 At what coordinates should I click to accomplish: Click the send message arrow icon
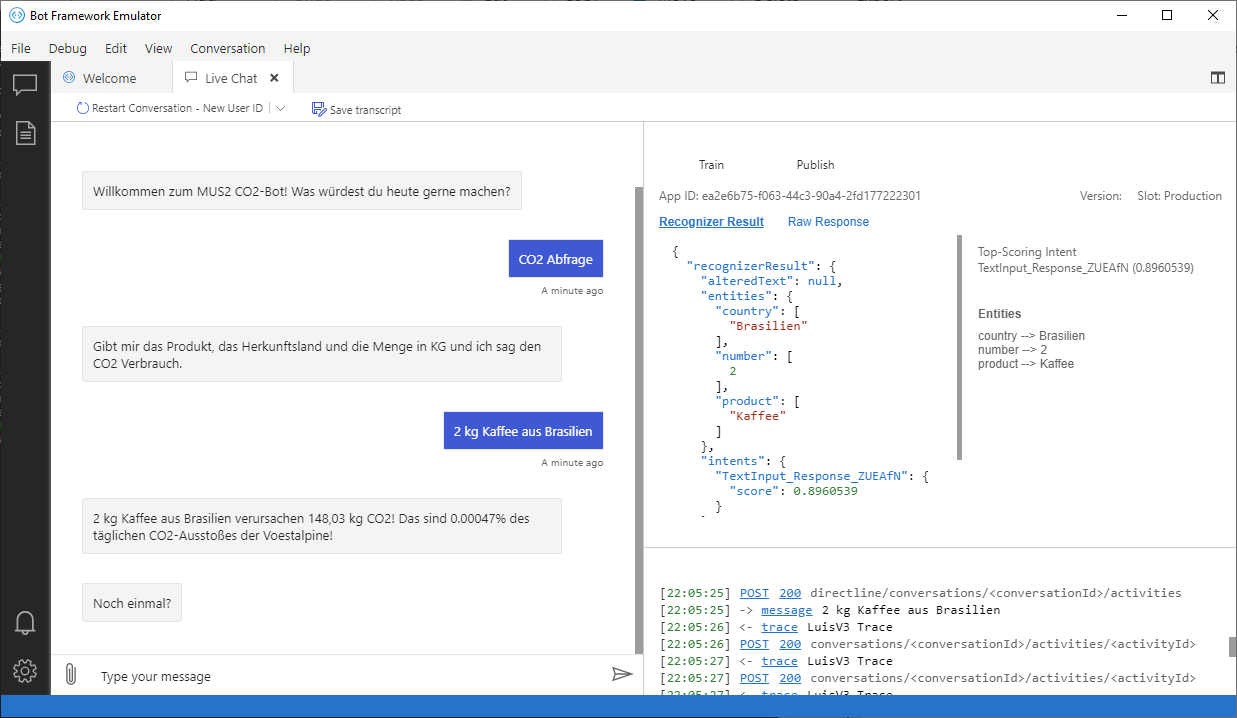(622, 675)
